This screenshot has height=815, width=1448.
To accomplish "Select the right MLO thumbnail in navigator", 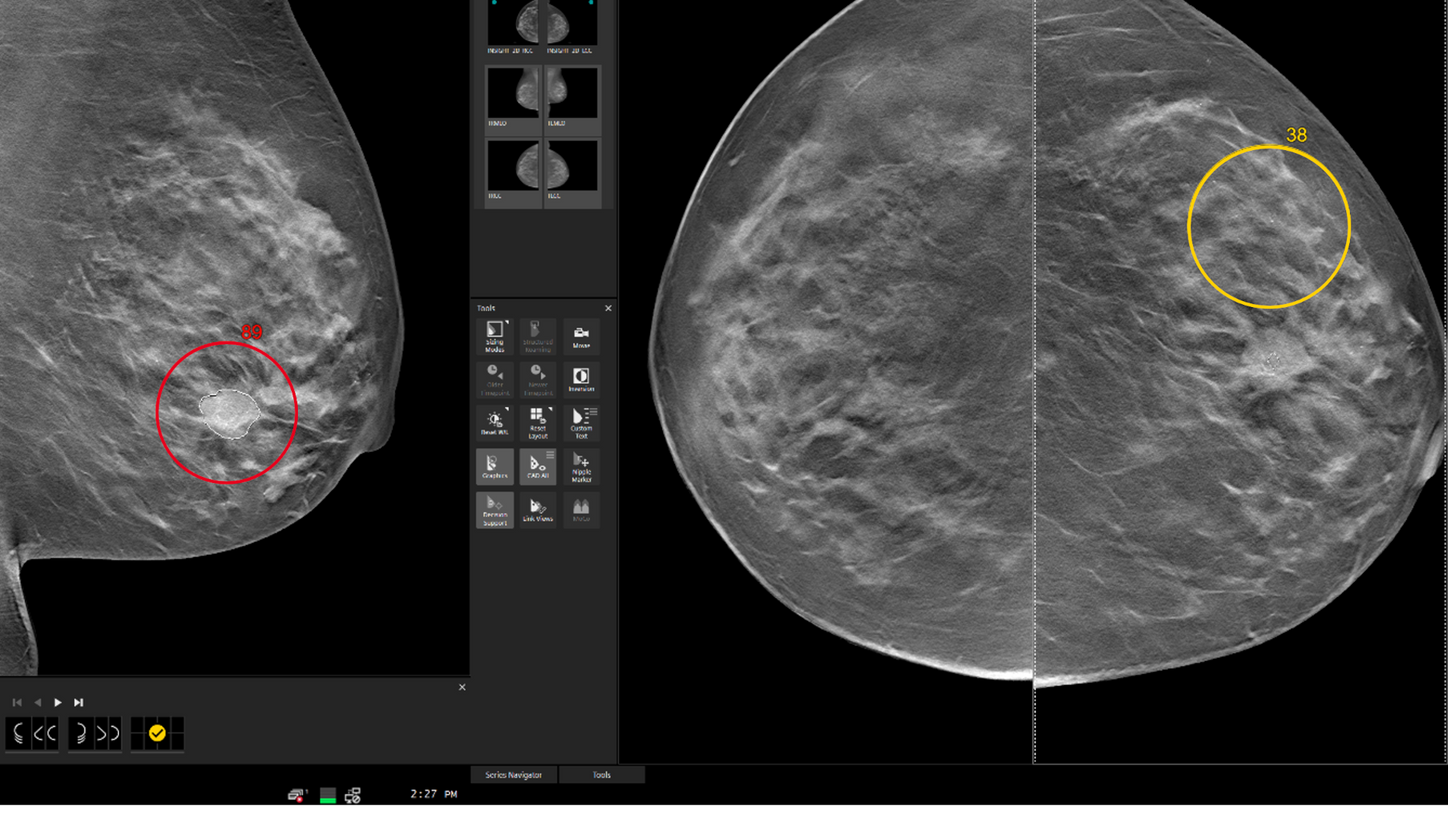I will pyautogui.click(x=514, y=97).
